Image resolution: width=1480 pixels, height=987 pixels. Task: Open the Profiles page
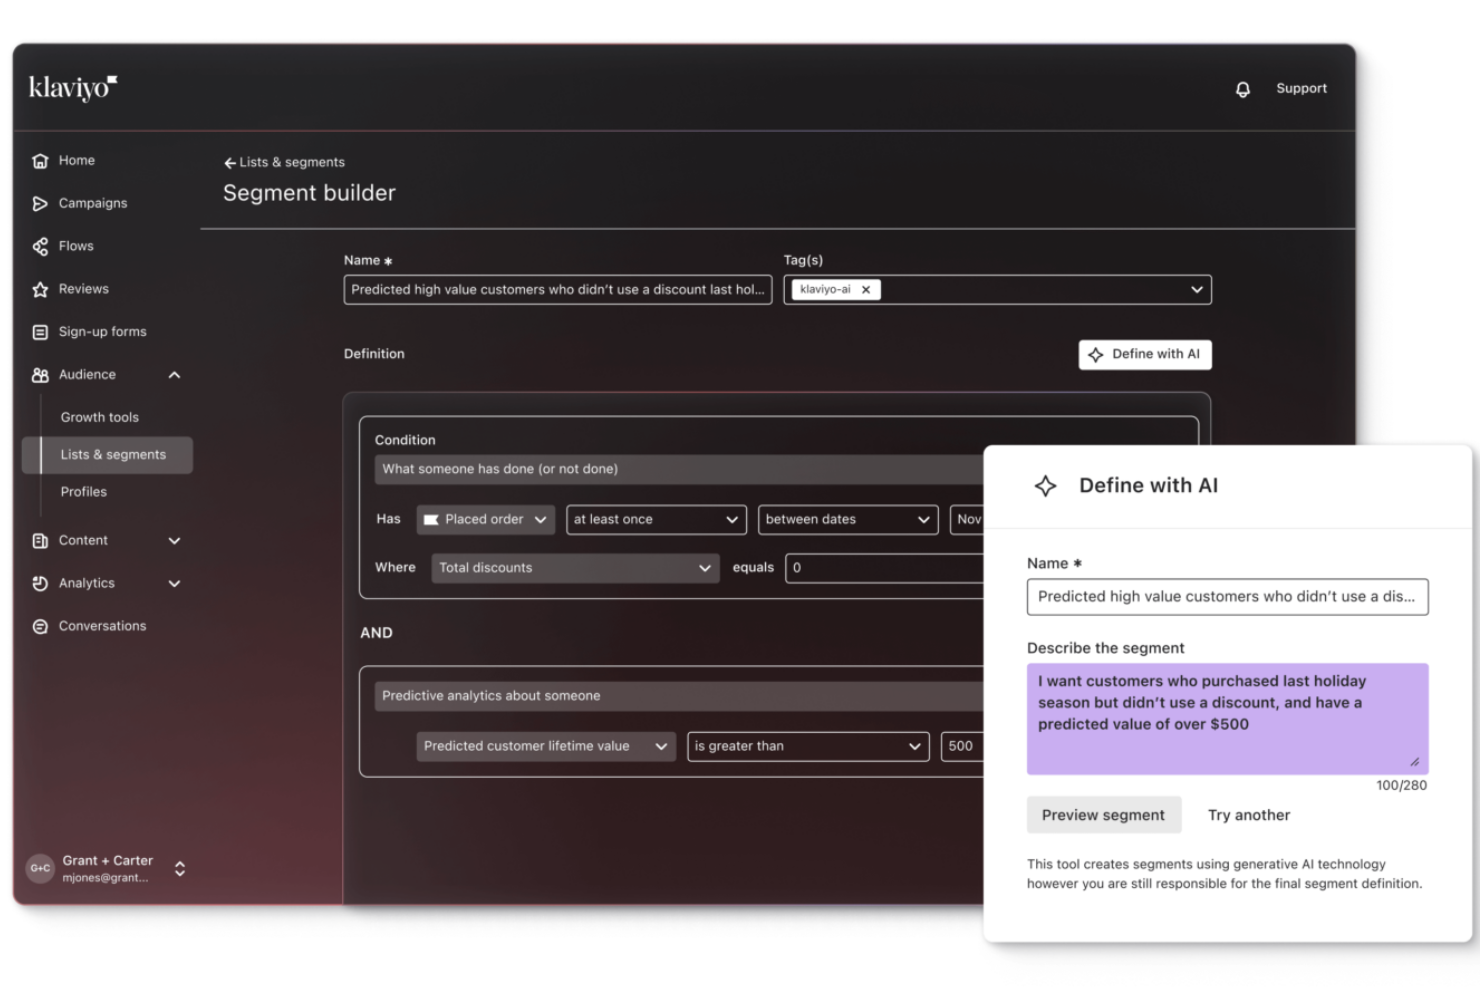coord(83,491)
